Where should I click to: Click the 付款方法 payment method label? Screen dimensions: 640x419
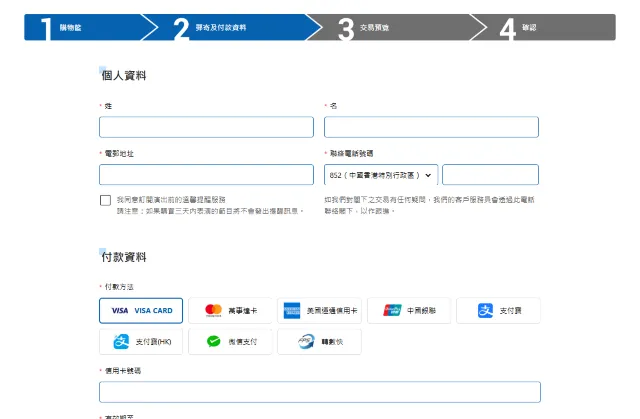coord(119,287)
